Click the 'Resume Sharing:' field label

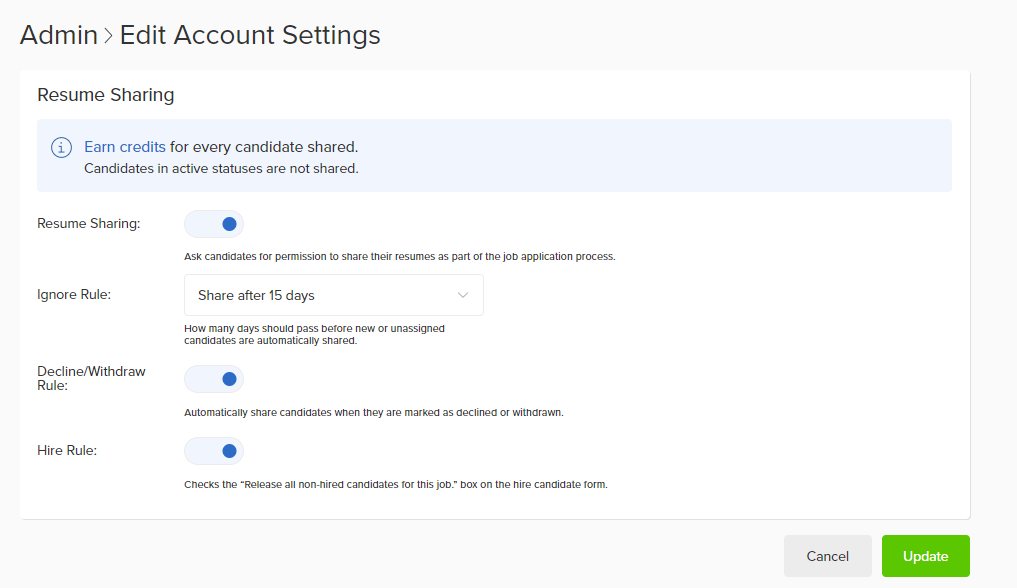89,224
